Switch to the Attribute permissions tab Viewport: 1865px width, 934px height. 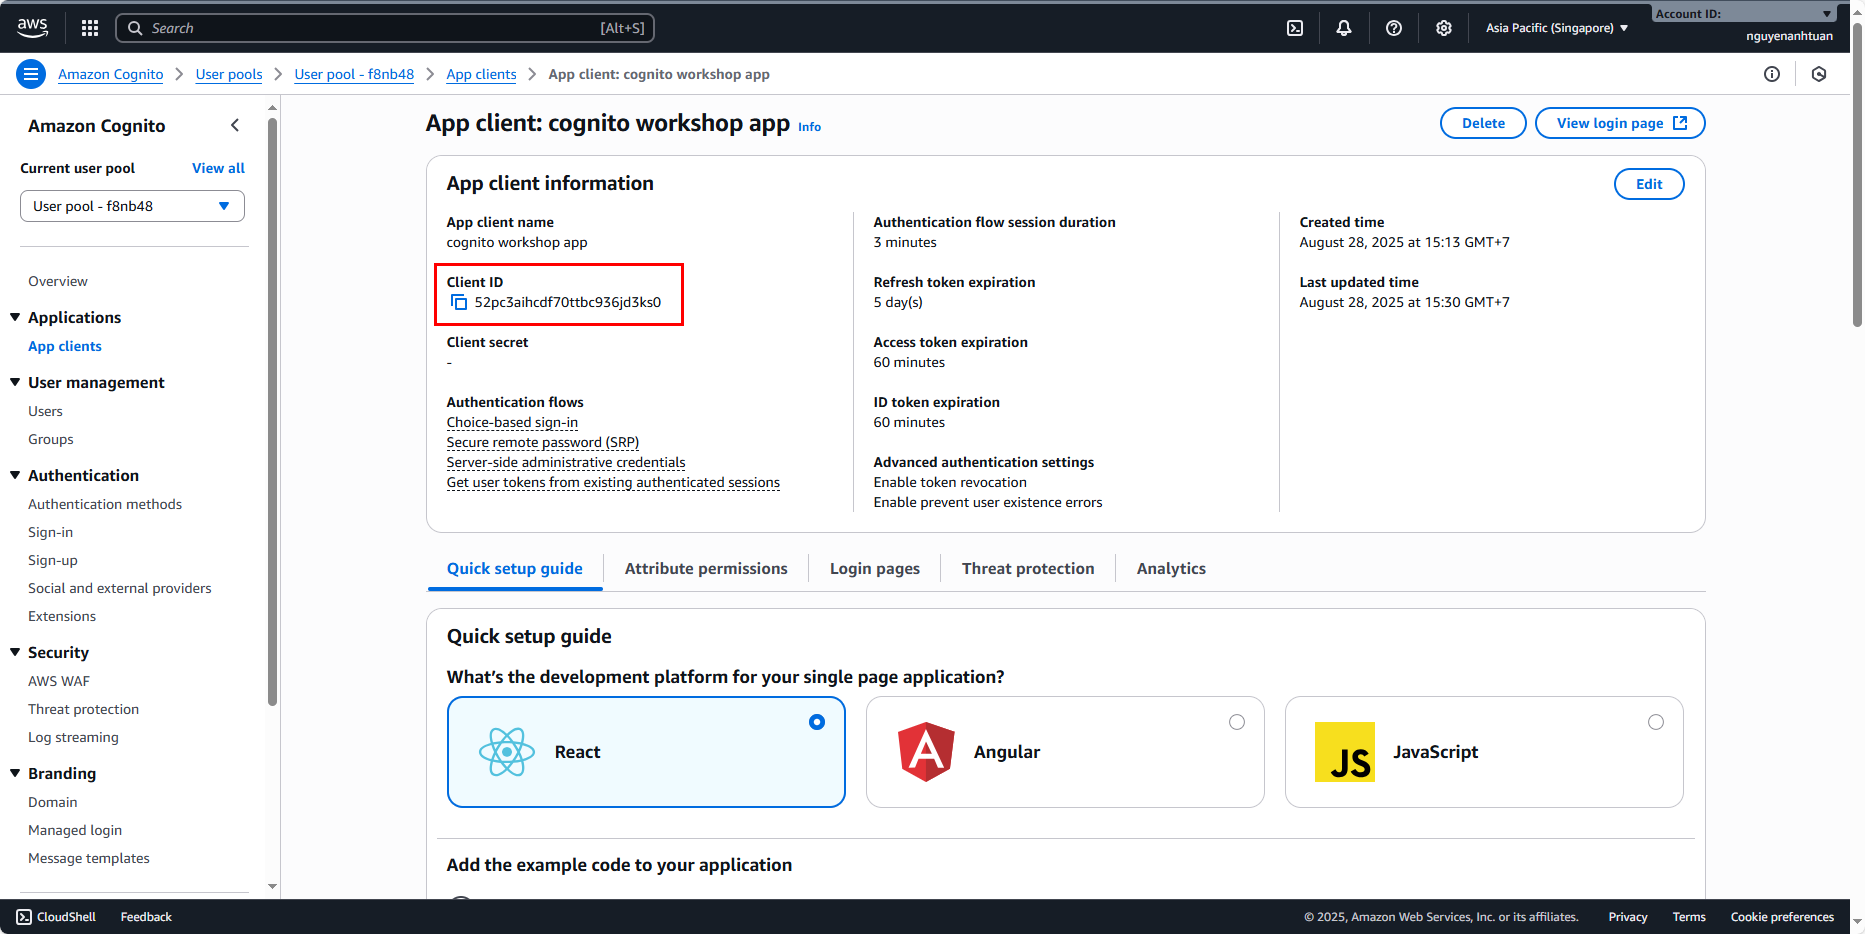pos(706,568)
